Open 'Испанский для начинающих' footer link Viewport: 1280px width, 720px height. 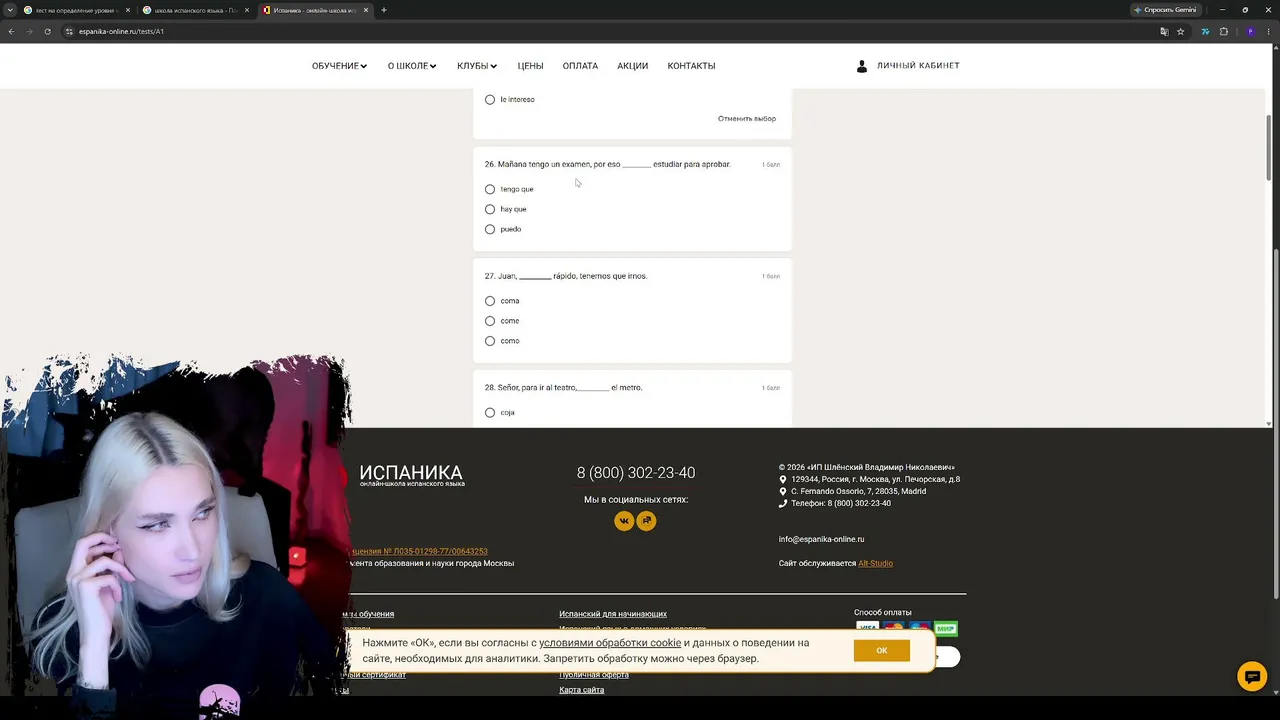613,614
